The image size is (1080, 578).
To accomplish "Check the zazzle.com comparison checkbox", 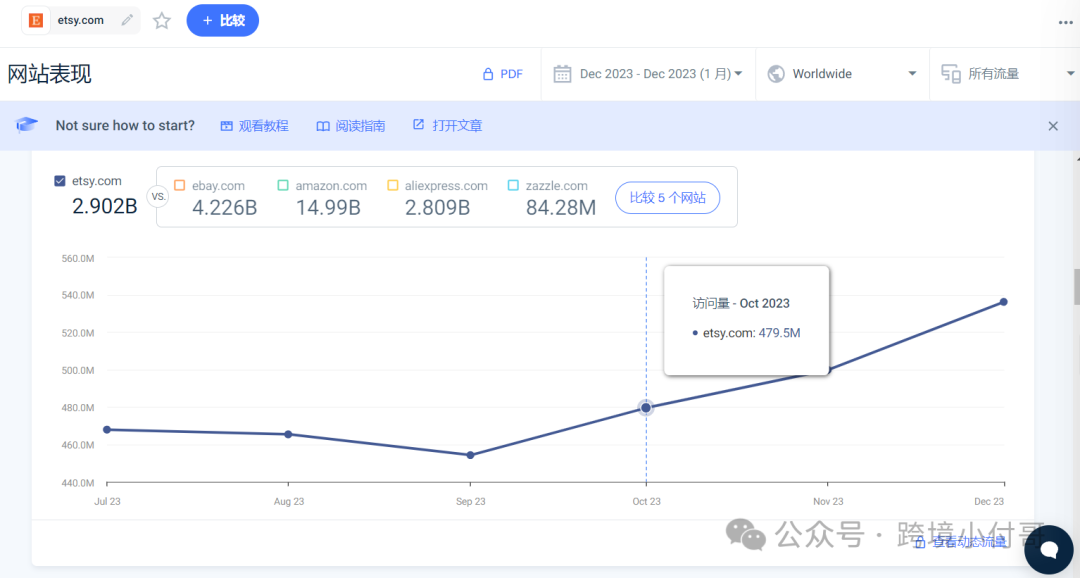I will click(x=513, y=185).
